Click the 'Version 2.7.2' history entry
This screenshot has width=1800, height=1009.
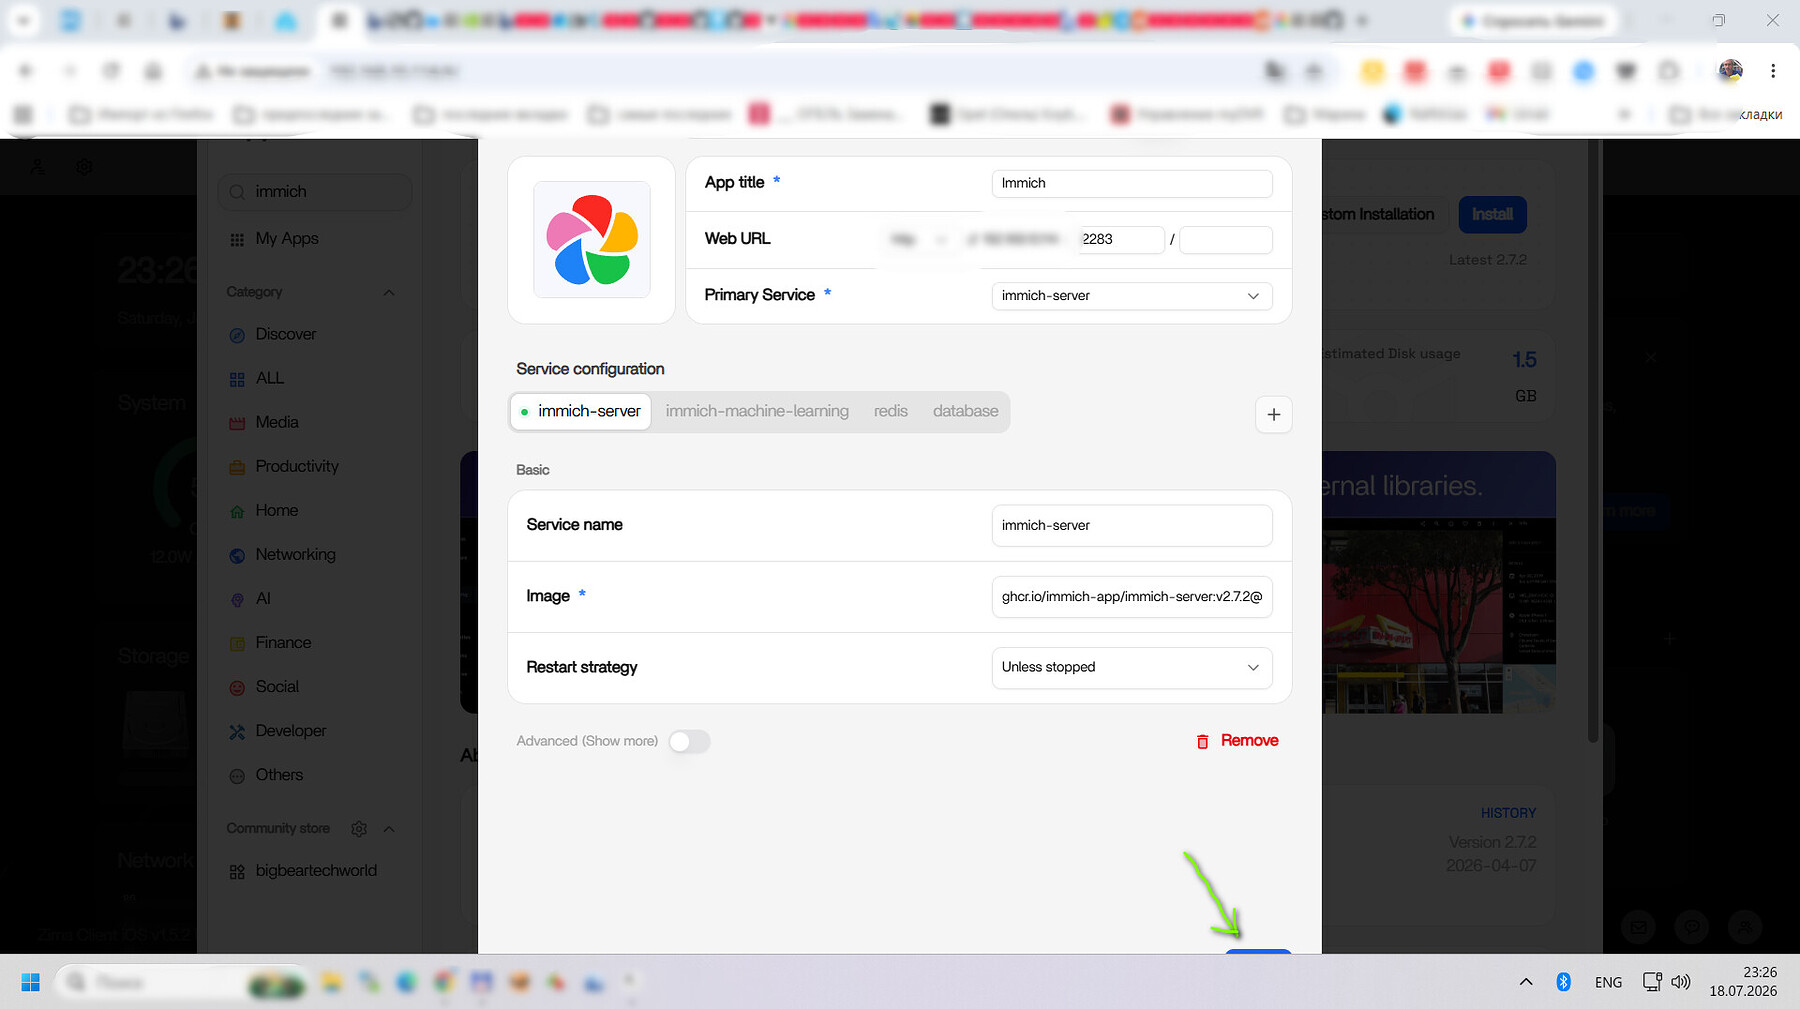[1492, 843]
